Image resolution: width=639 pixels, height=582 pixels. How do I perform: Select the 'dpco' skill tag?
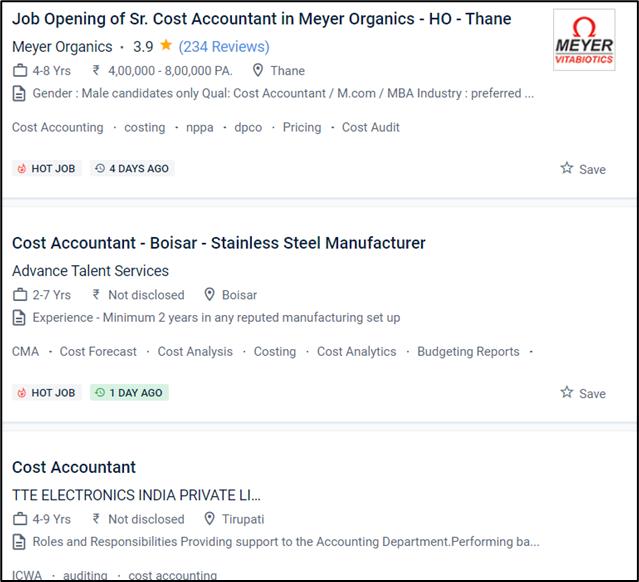pyautogui.click(x=248, y=128)
